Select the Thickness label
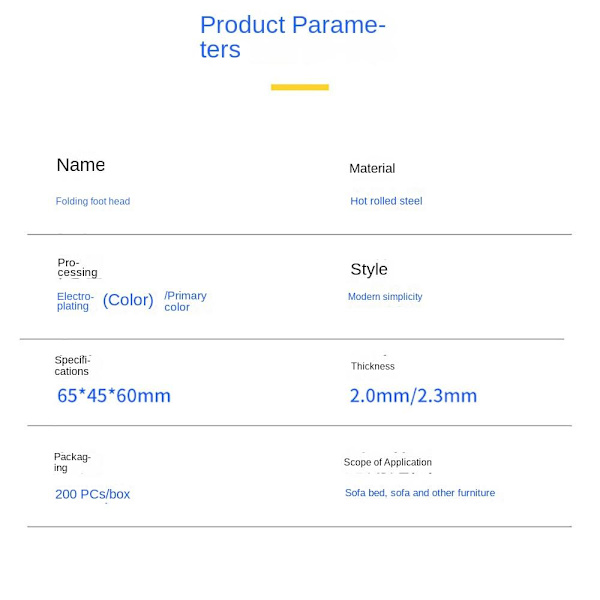This screenshot has width=600, height=600. (373, 366)
